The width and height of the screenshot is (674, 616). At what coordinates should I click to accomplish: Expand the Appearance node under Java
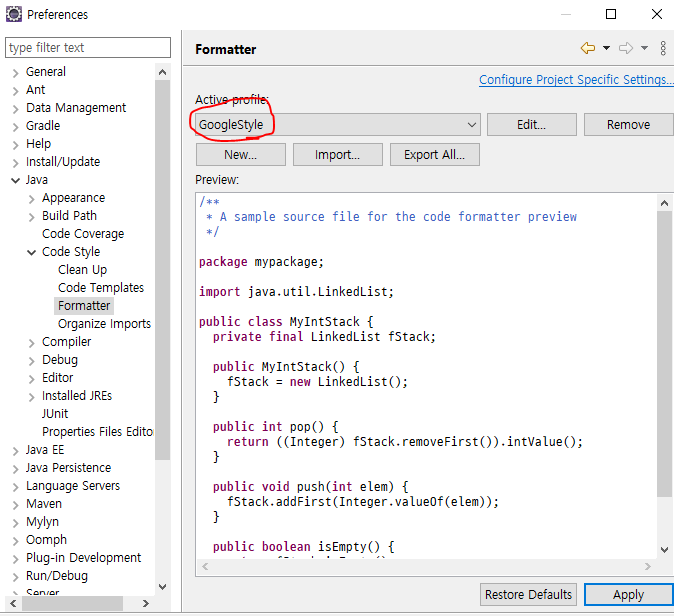click(31, 199)
